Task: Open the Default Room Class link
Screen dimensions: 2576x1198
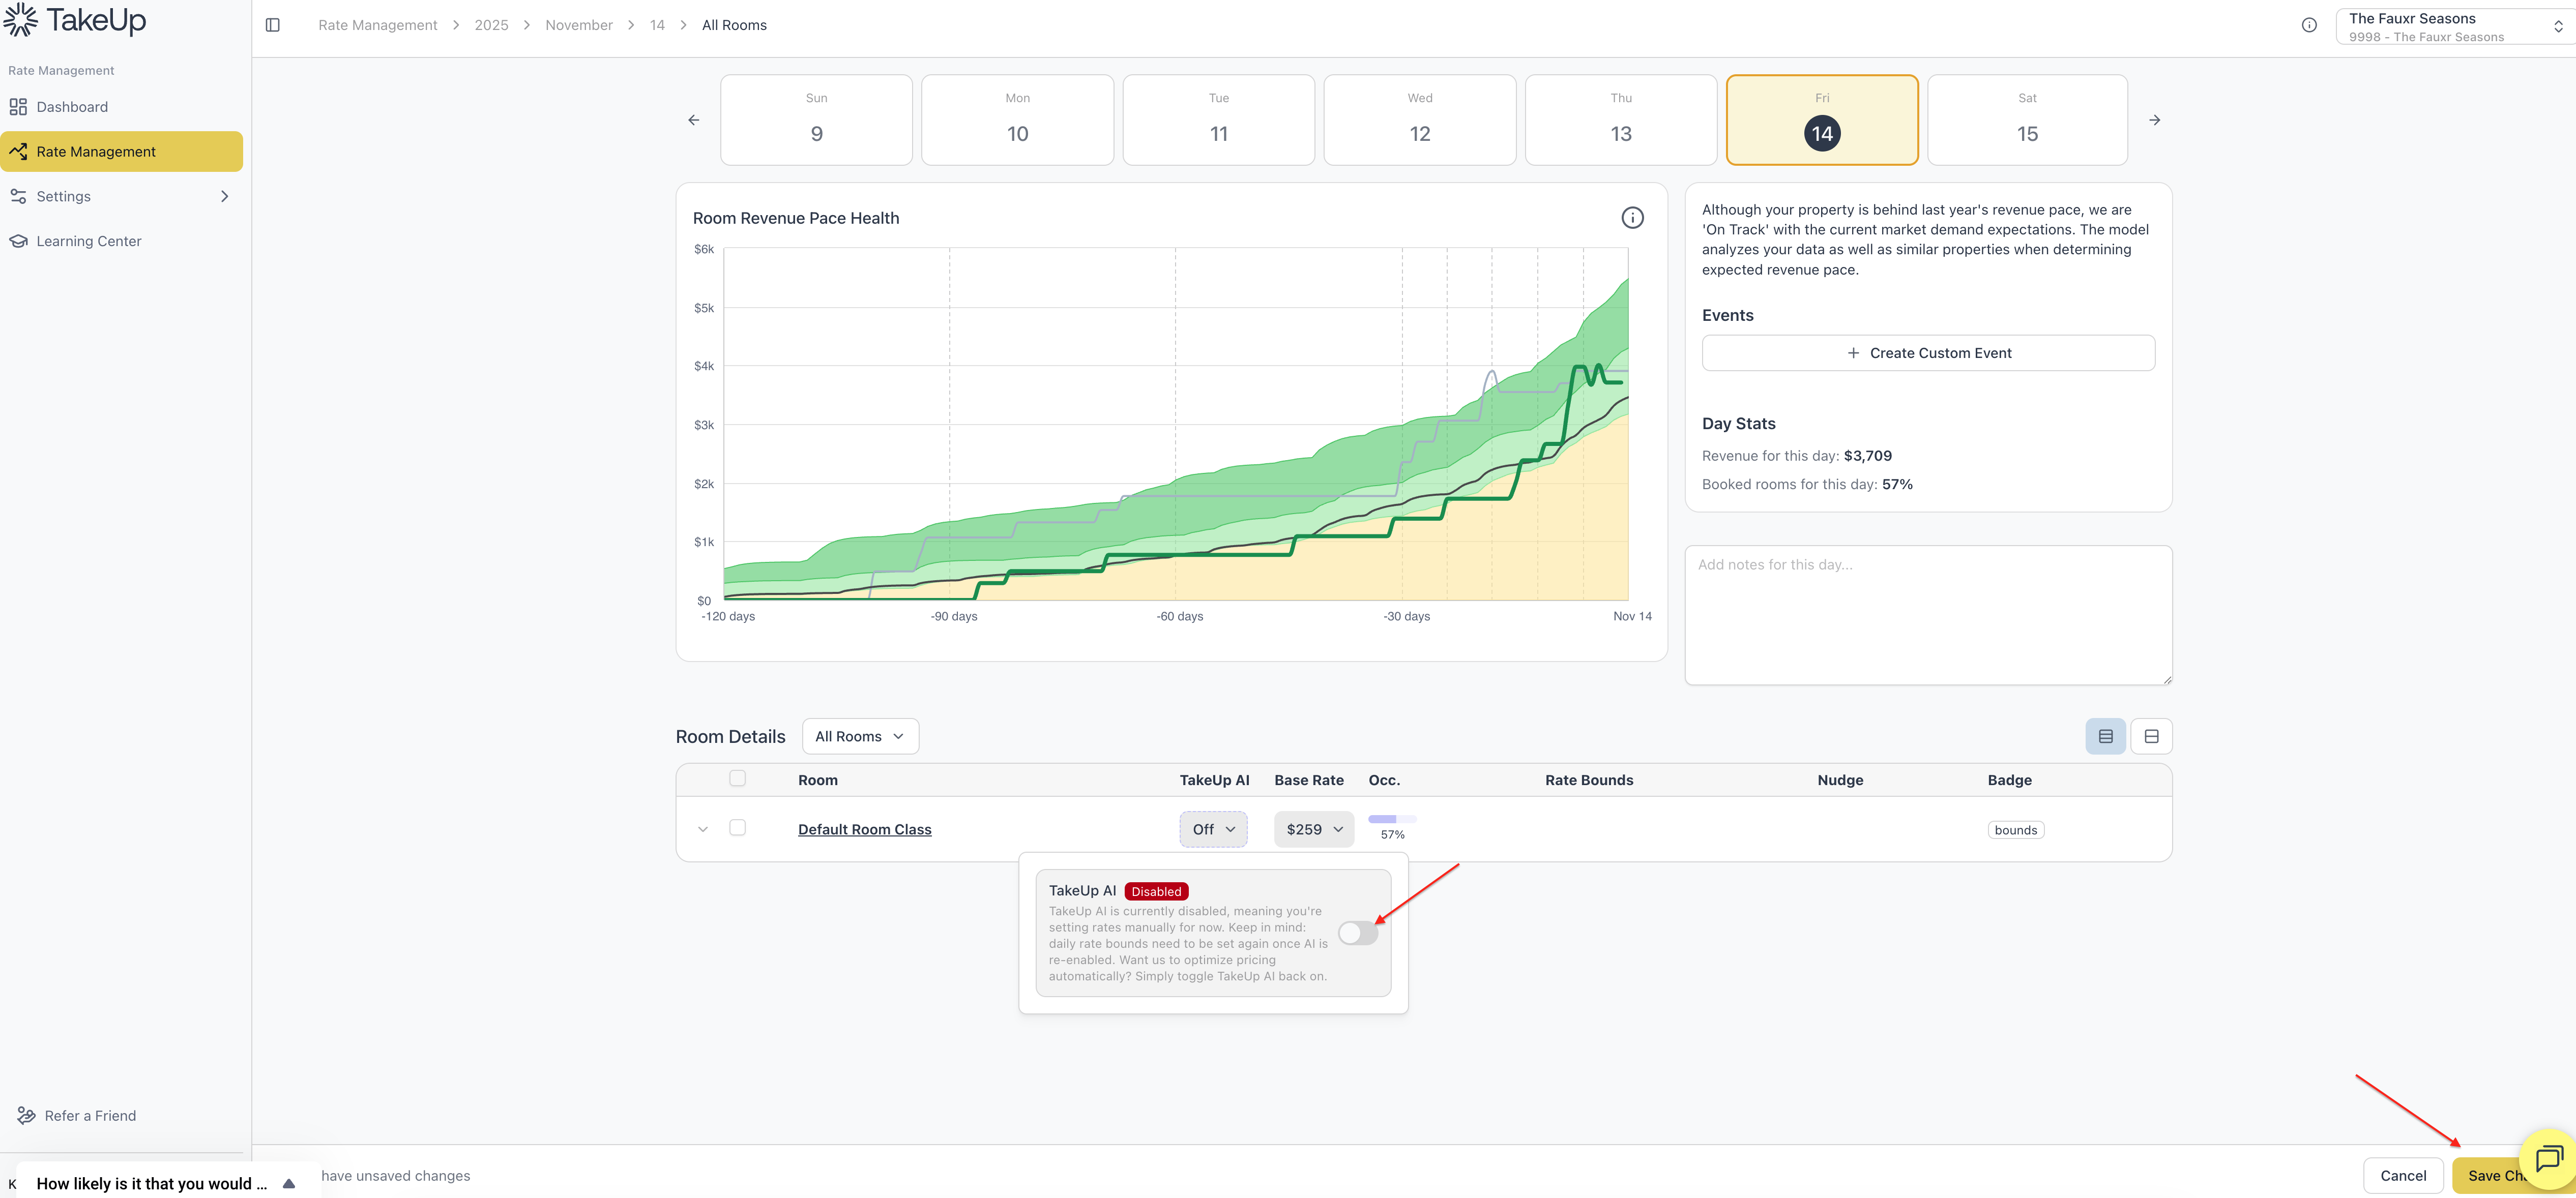Action: coord(864,829)
